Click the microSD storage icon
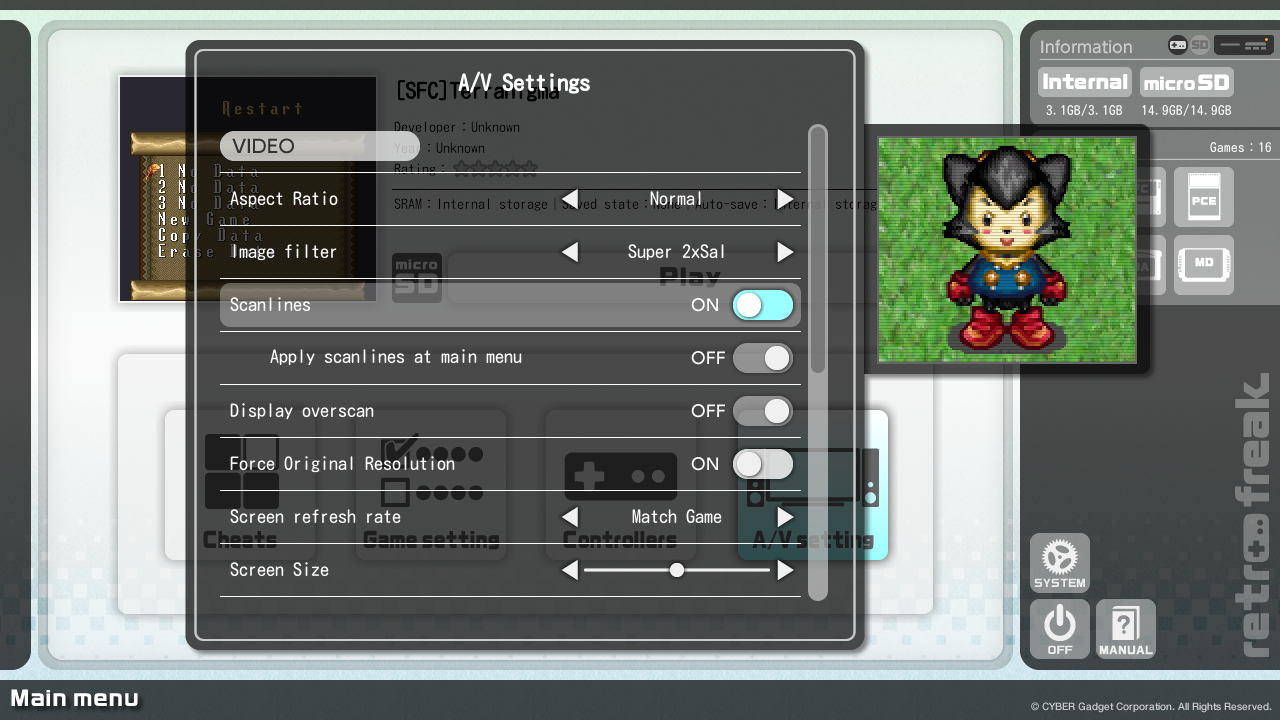This screenshot has height=720, width=1280. click(x=1186, y=83)
